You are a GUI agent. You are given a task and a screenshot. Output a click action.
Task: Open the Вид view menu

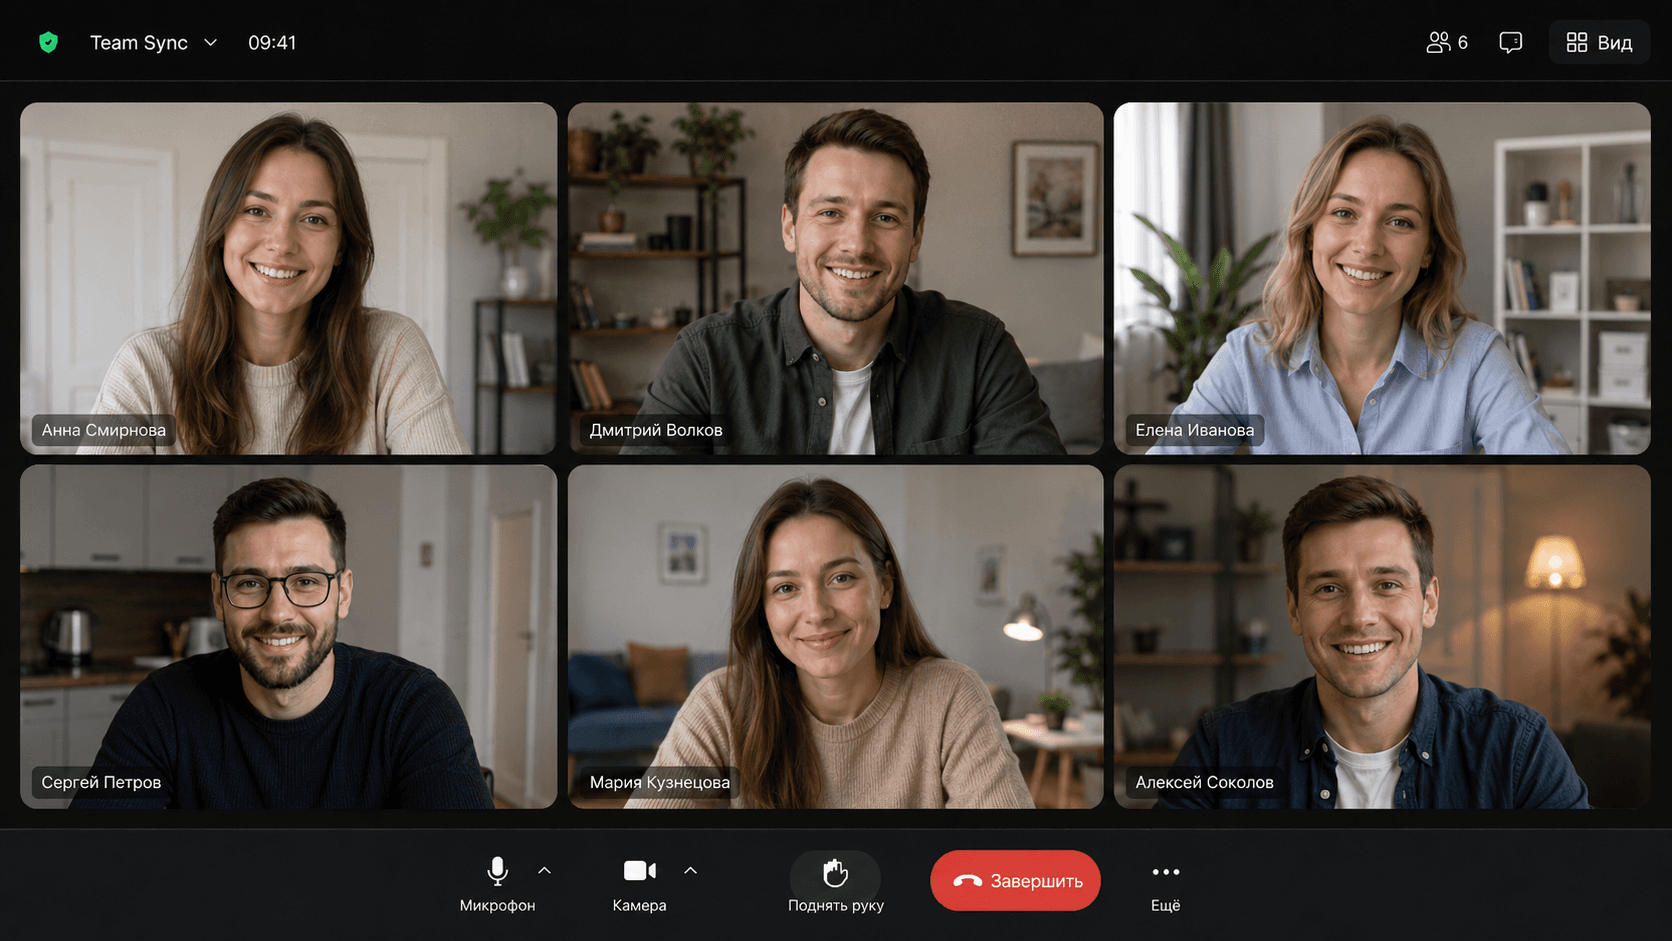coord(1599,42)
